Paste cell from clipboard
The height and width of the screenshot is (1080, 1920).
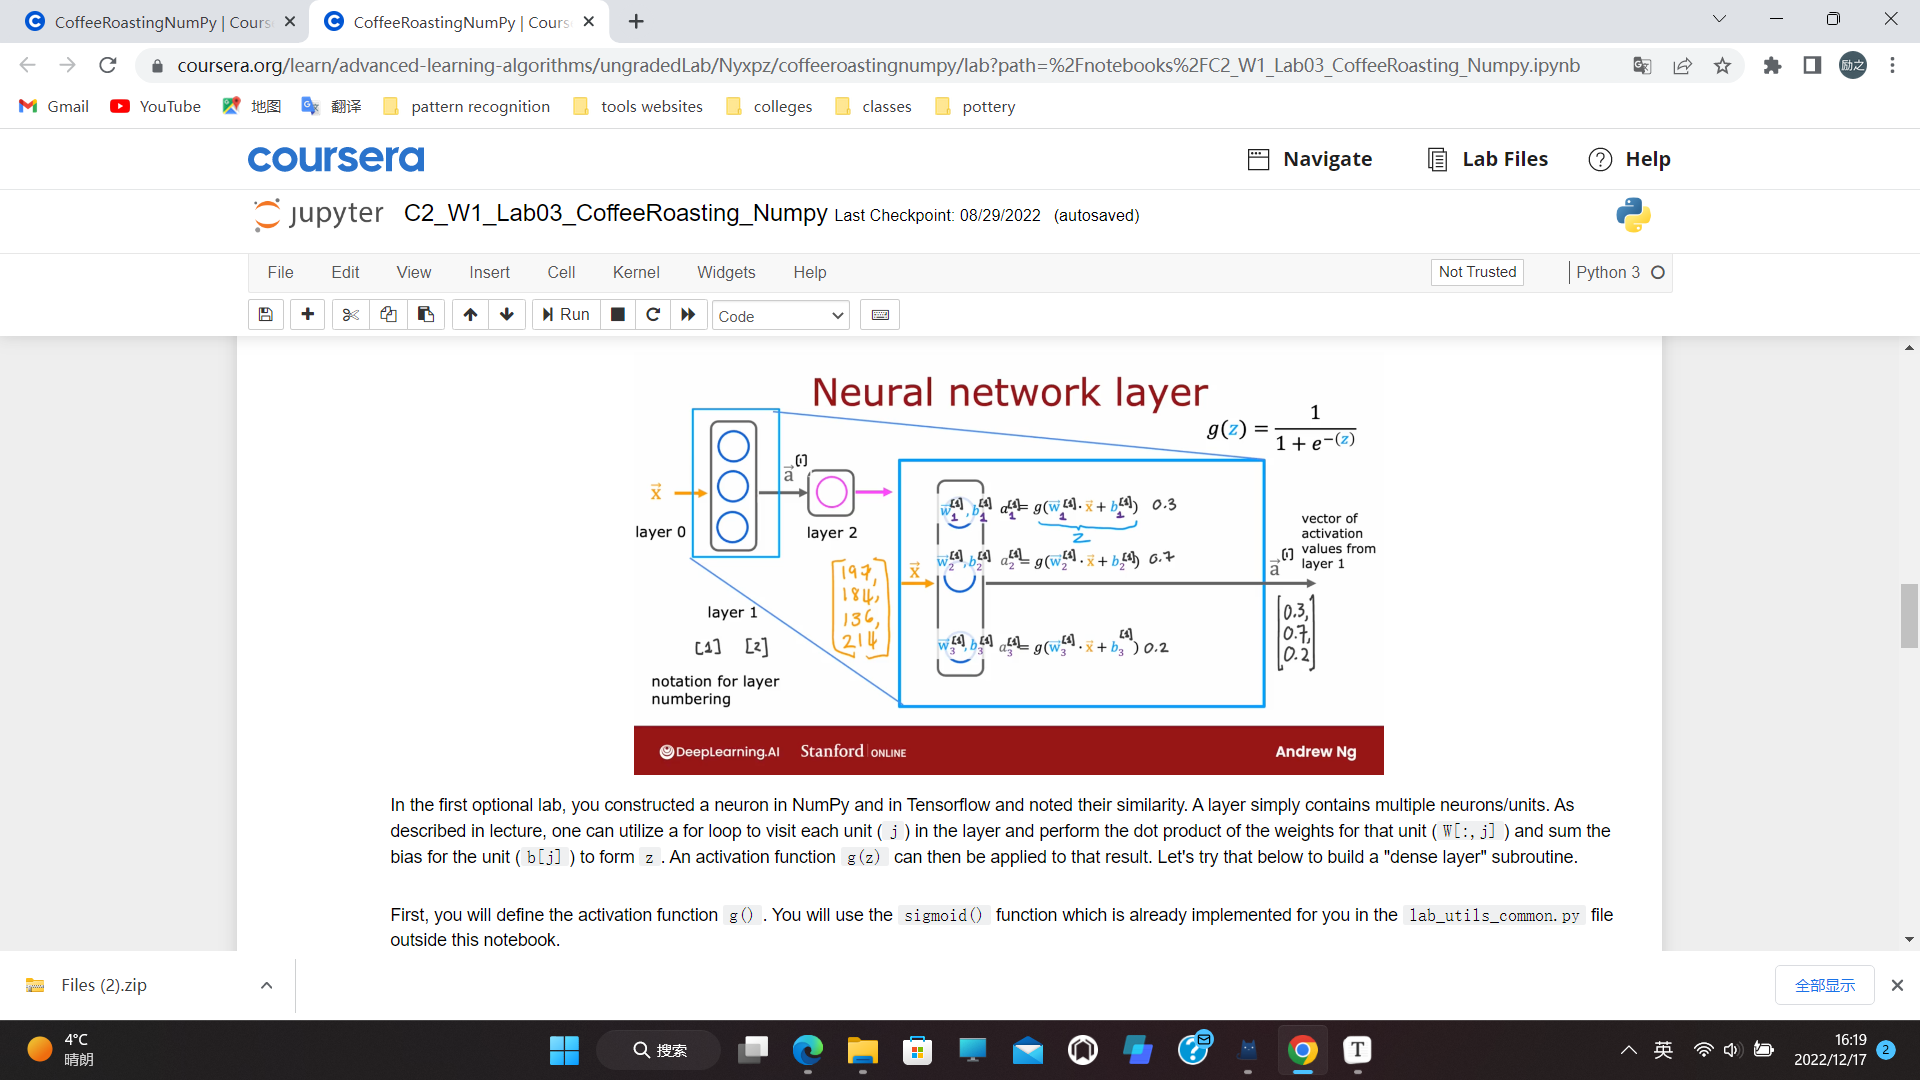(x=426, y=314)
